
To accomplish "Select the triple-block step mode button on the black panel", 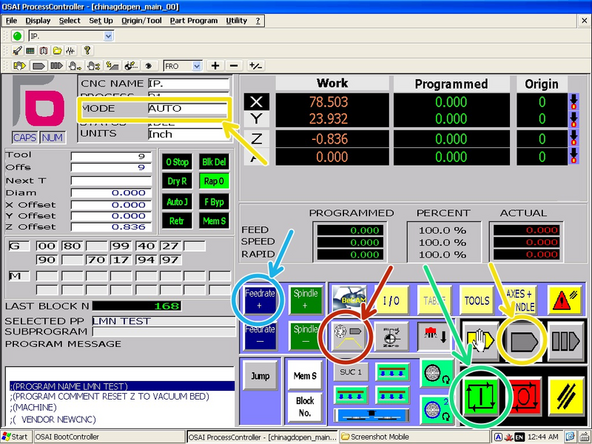I will click(x=566, y=341).
